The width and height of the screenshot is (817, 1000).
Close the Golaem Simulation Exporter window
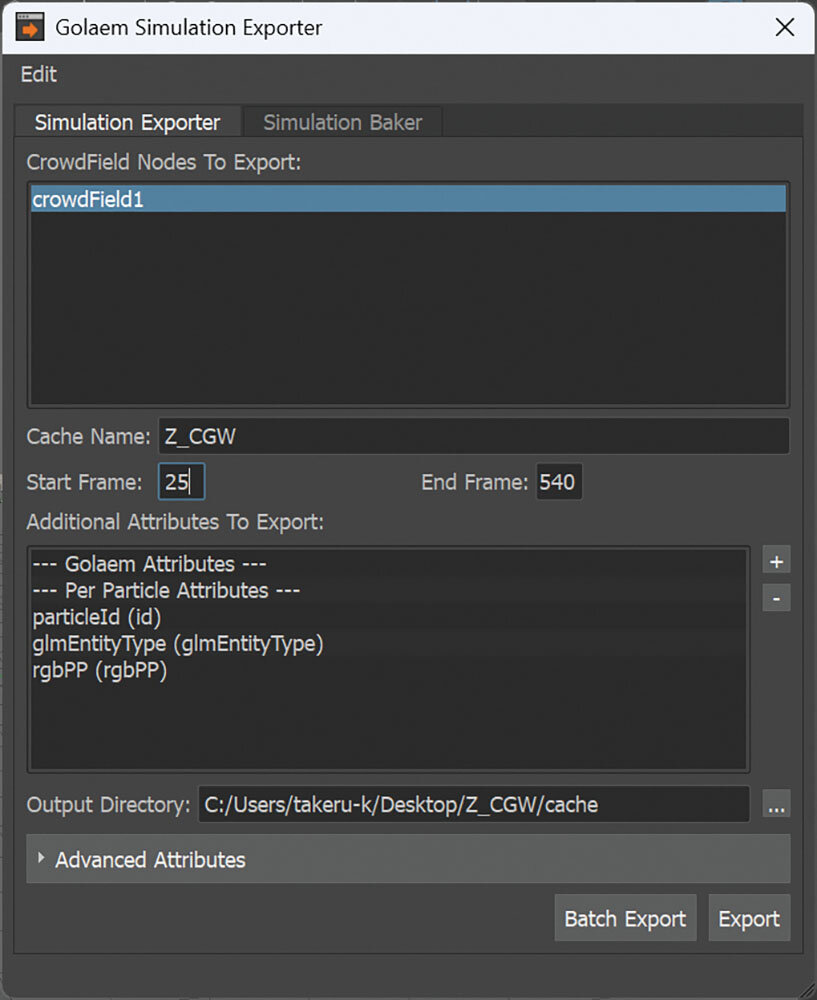[784, 27]
